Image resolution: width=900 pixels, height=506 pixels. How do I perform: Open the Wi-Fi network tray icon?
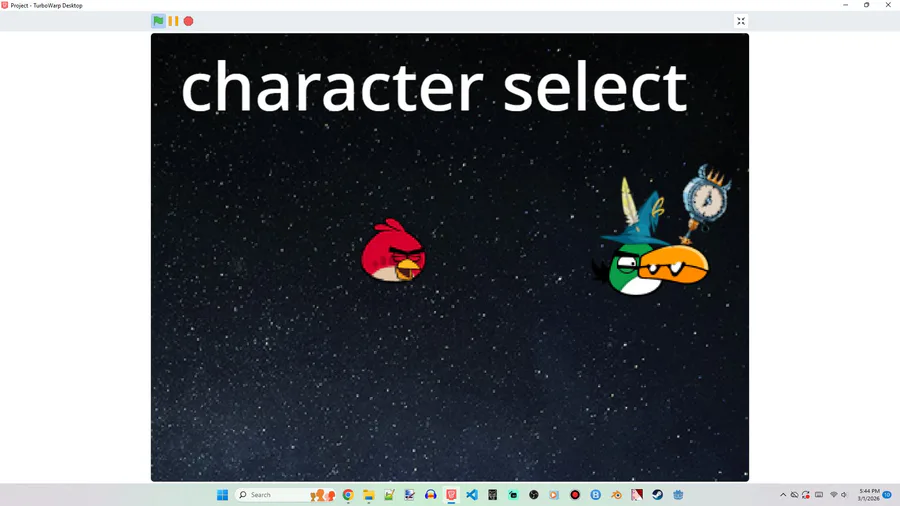click(833, 495)
